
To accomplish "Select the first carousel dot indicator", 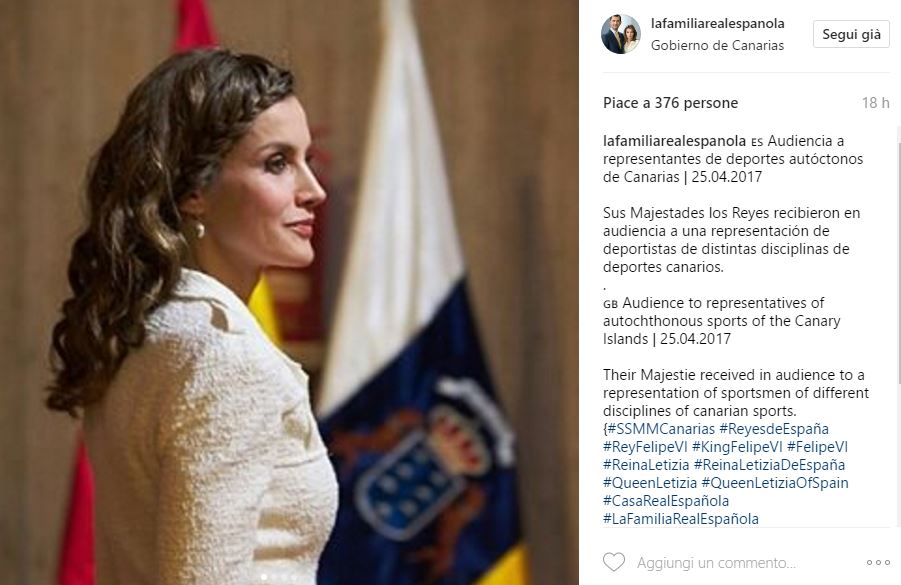I will (264, 577).
